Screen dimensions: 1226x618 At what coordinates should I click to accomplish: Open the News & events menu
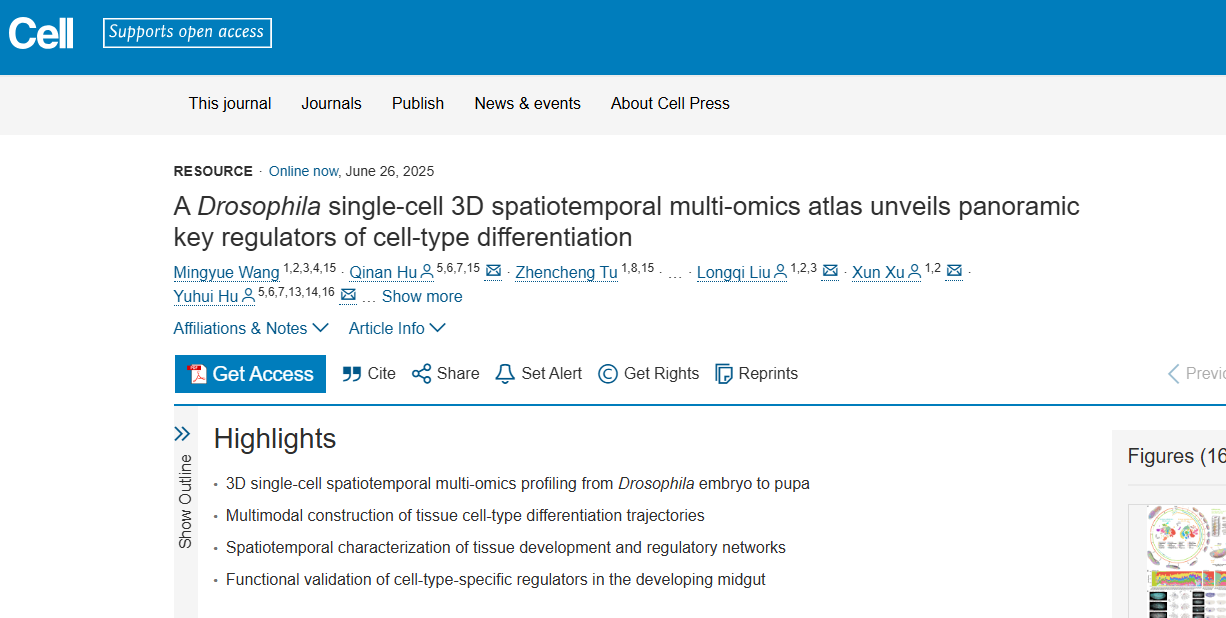(x=528, y=103)
